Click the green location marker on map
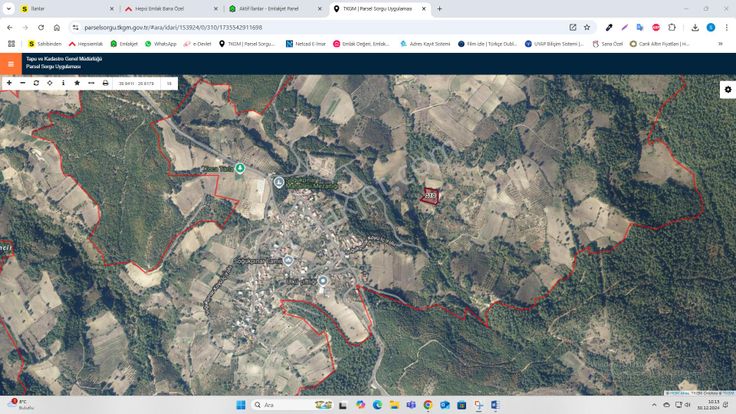736x414 pixels. 240,168
